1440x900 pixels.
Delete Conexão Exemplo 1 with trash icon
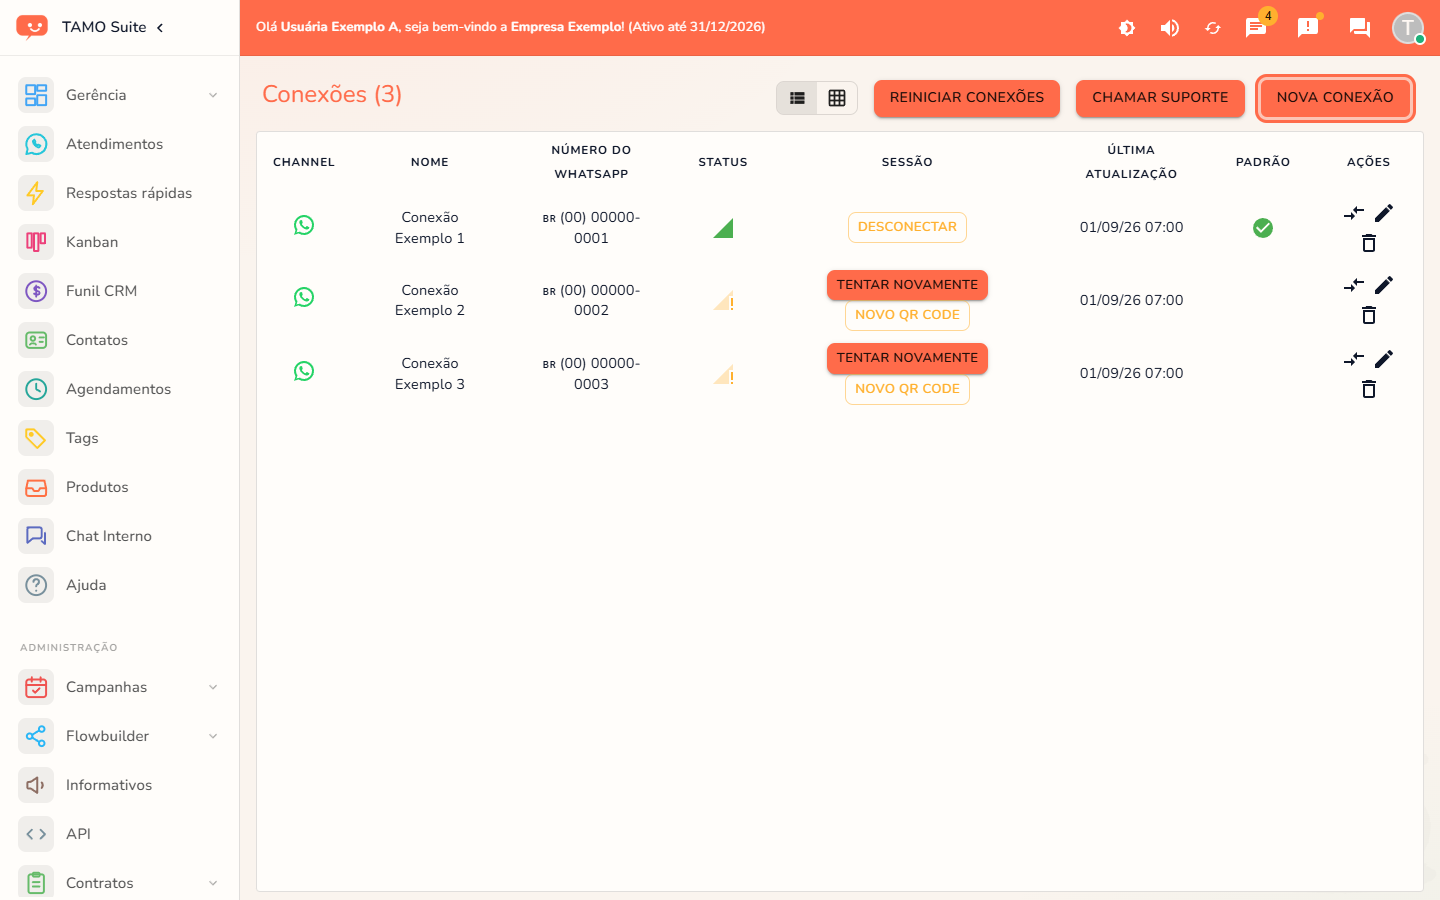(1369, 243)
